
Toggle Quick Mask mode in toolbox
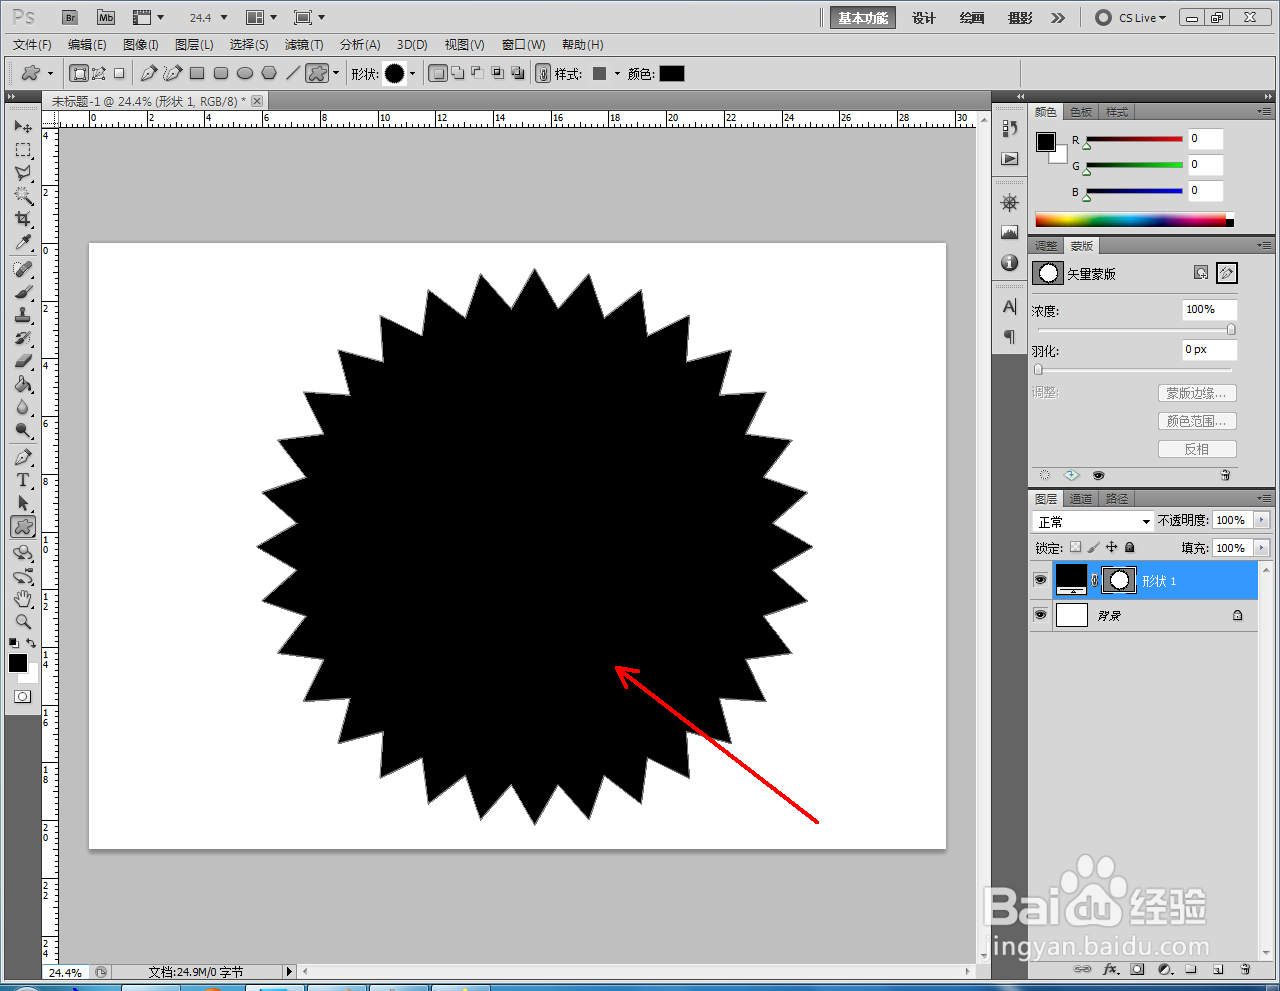point(23,696)
